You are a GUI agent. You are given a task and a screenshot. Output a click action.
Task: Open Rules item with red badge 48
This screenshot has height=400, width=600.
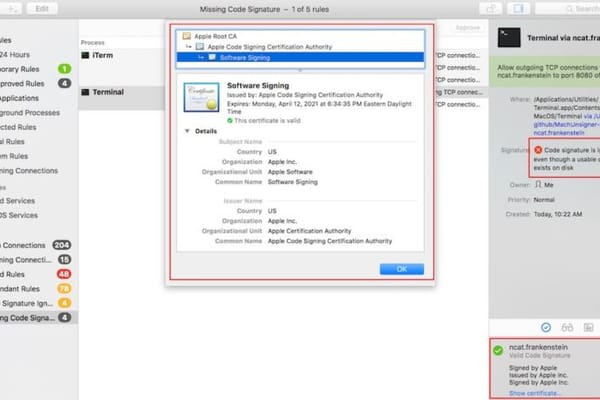[36, 274]
